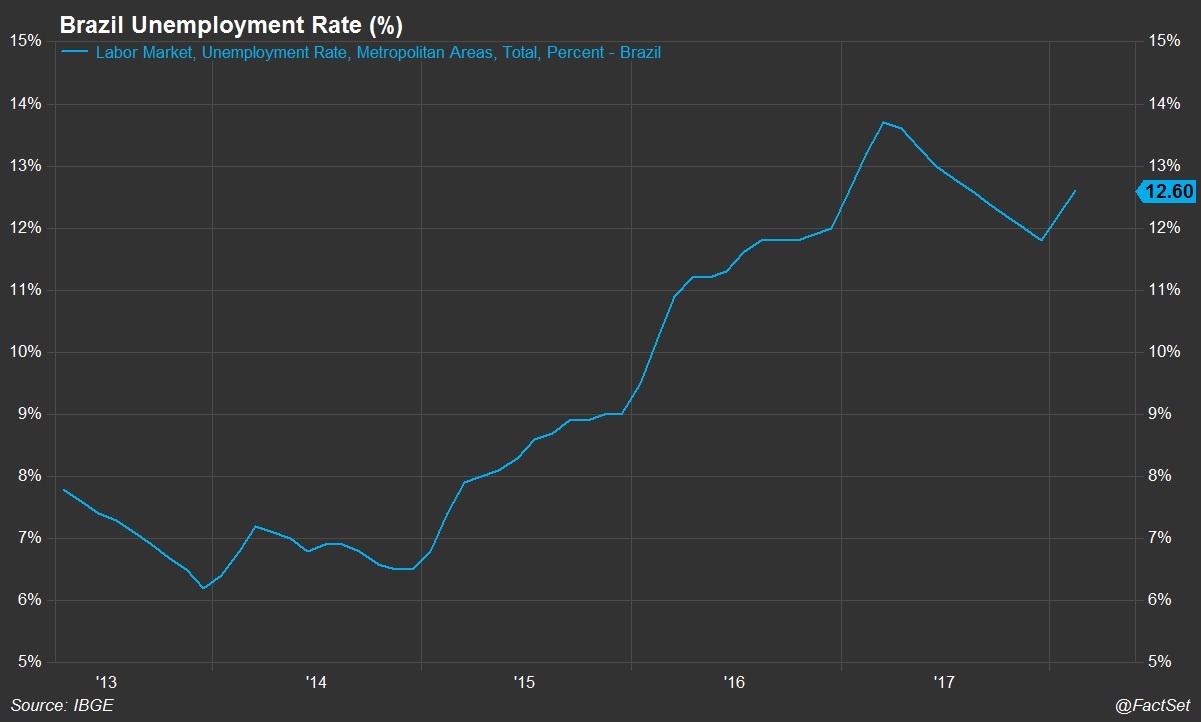Click the '13 year label on x-axis

106,683
